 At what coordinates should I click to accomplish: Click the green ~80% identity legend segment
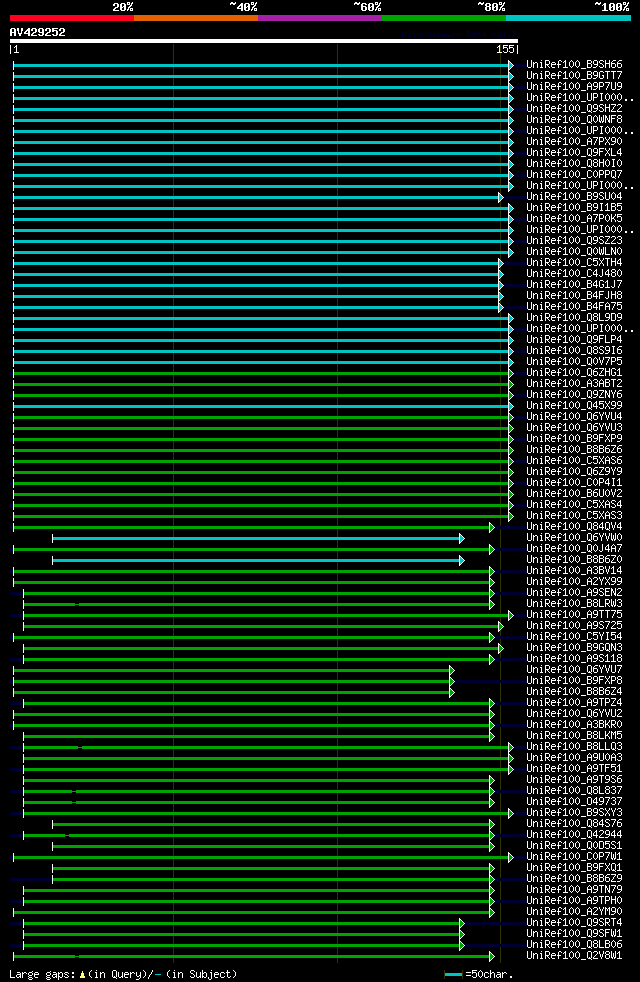coord(444,18)
